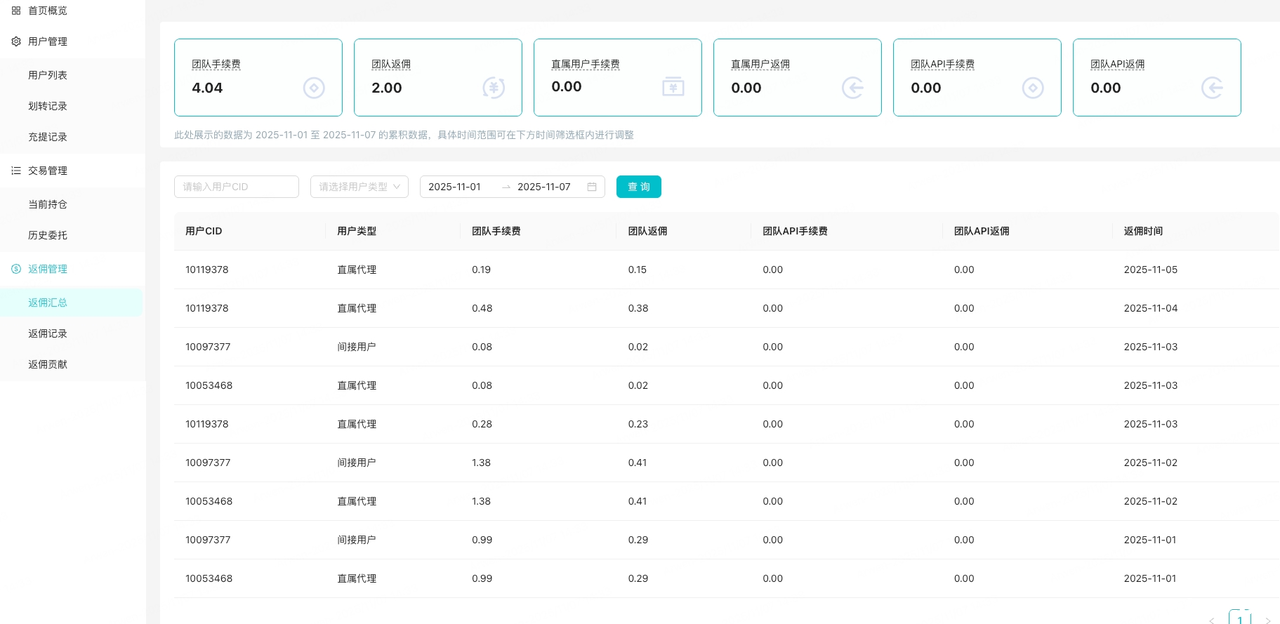
Task: Go to the previous page arrow
Action: point(1212,620)
